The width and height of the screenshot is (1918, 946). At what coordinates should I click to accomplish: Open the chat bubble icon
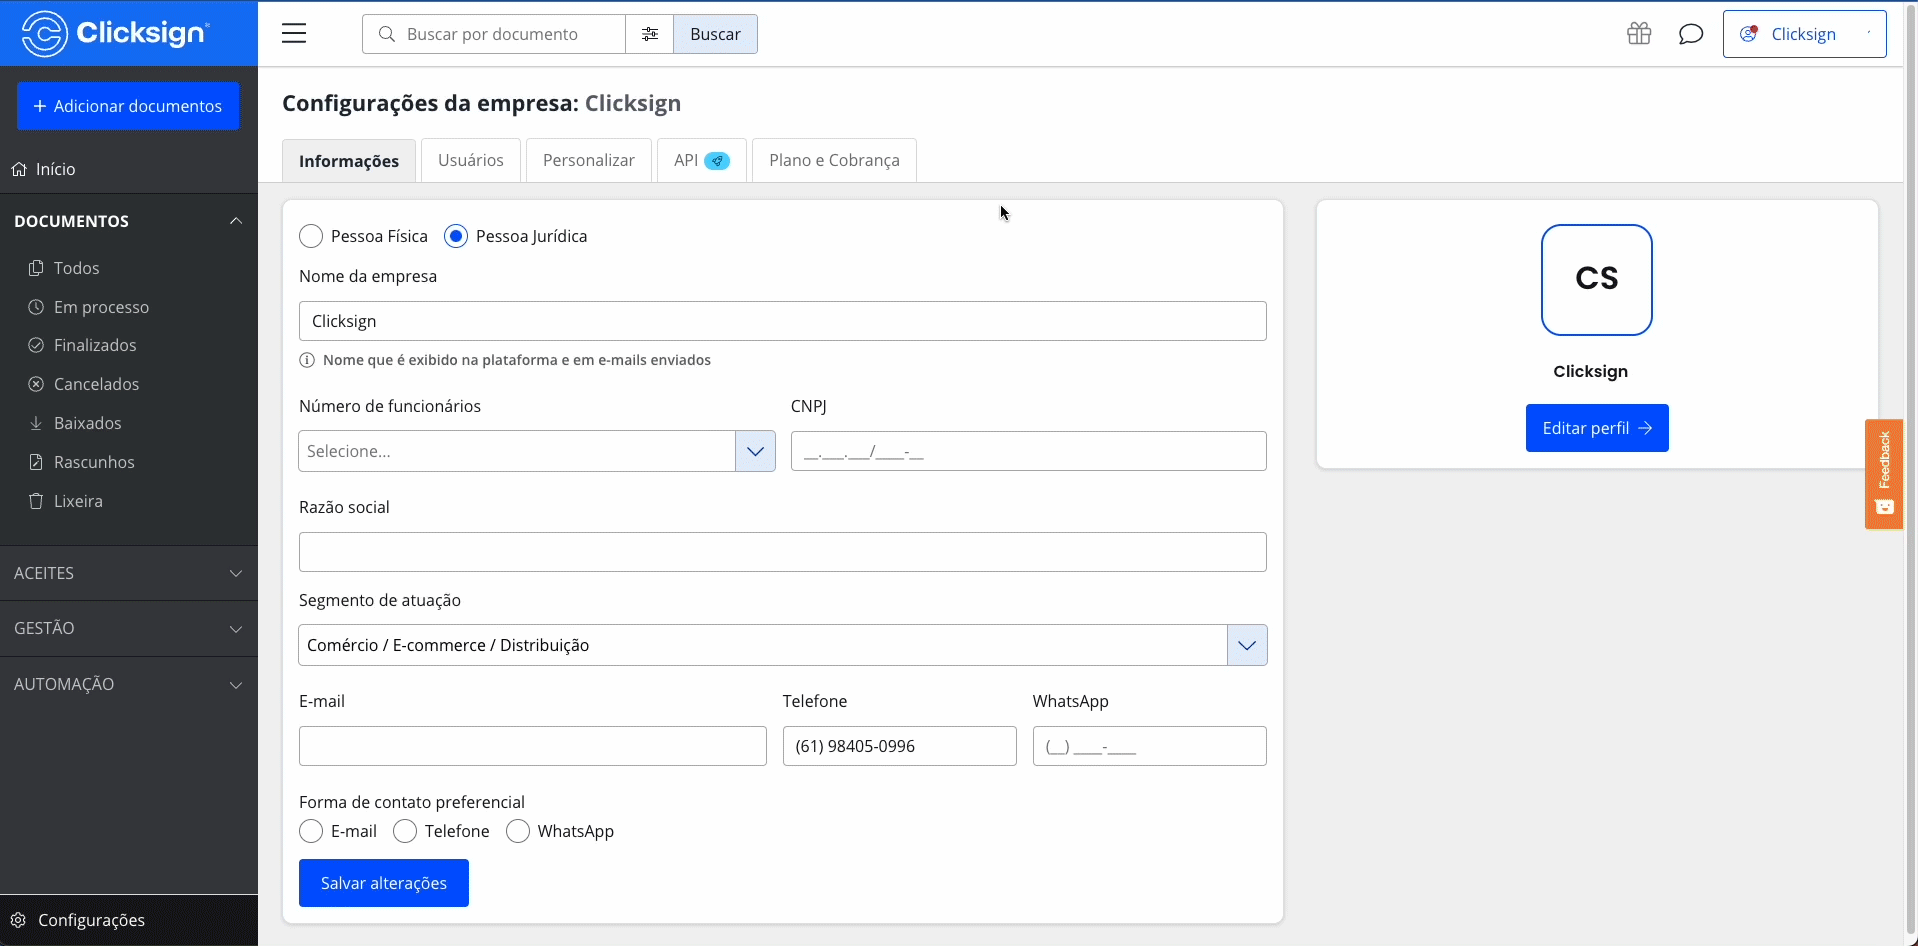1691,35
